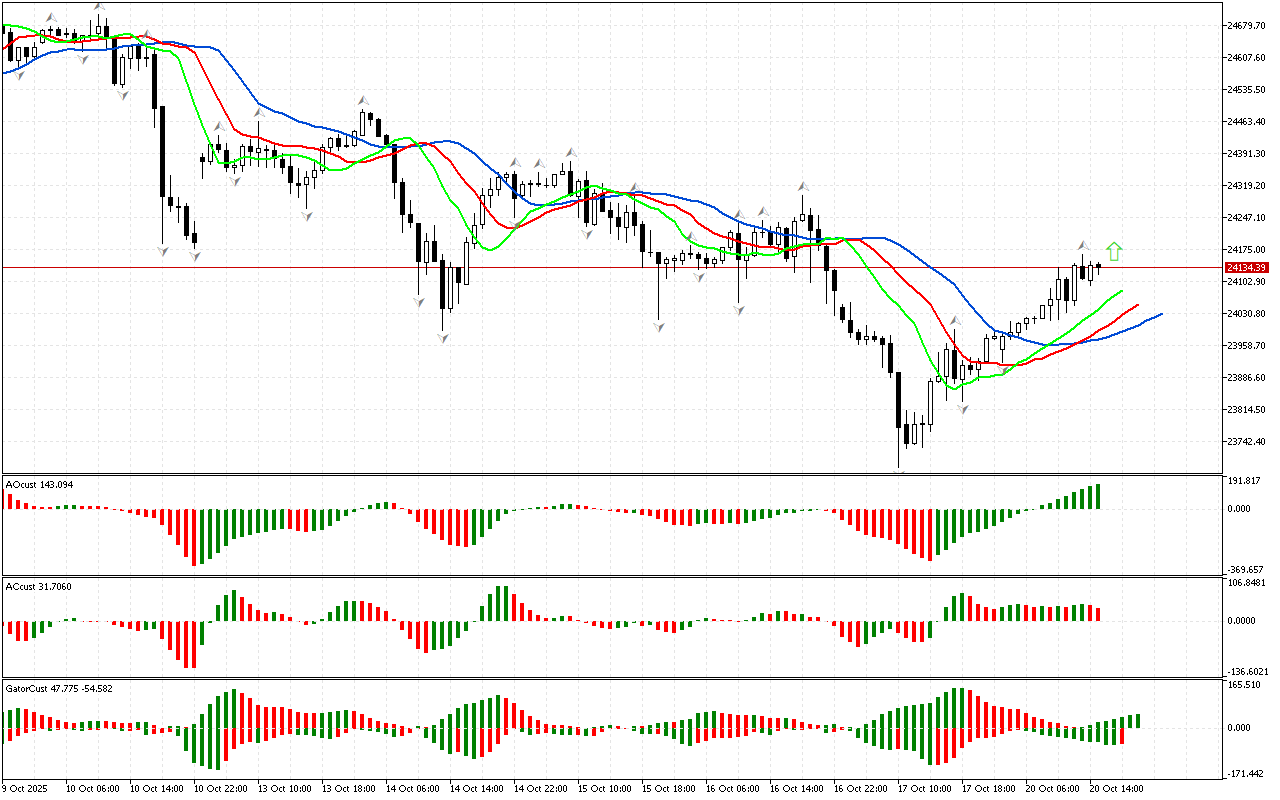Image resolution: width=1280 pixels, height=800 pixels.
Task: Select the fractal arrow above the 24319 peak
Action: [x=803, y=187]
